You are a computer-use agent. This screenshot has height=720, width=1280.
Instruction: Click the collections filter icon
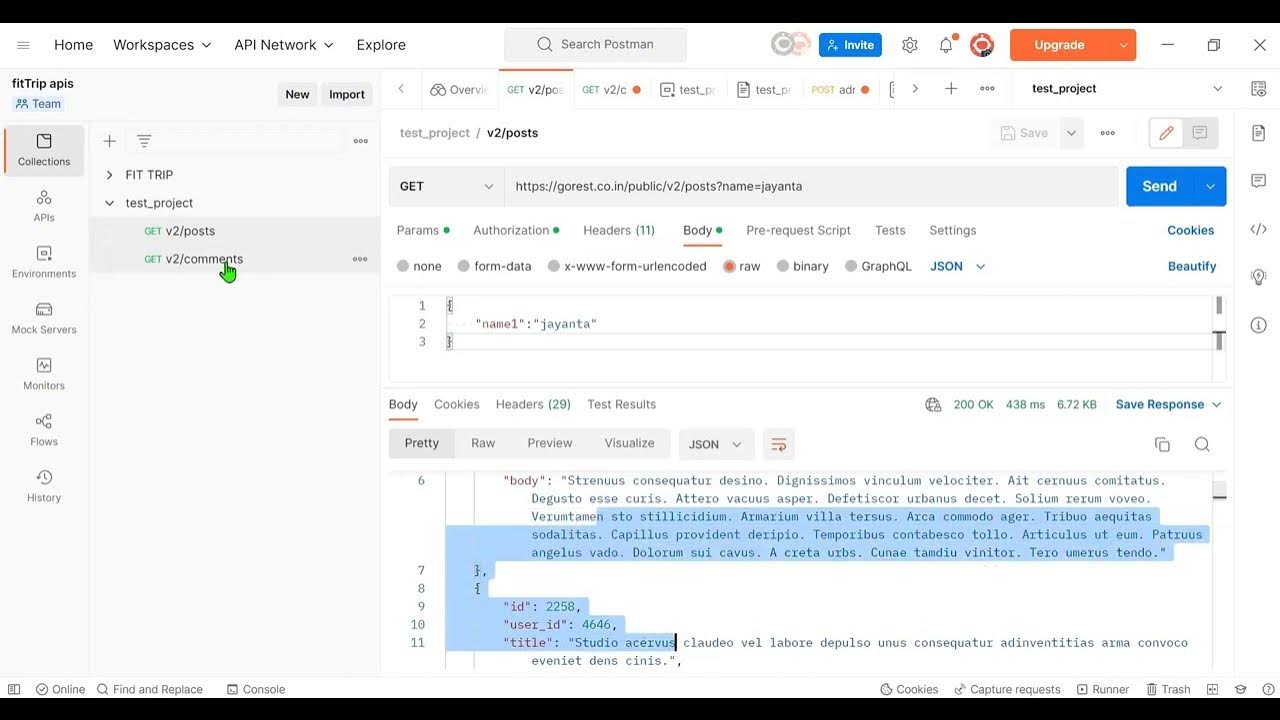point(144,141)
